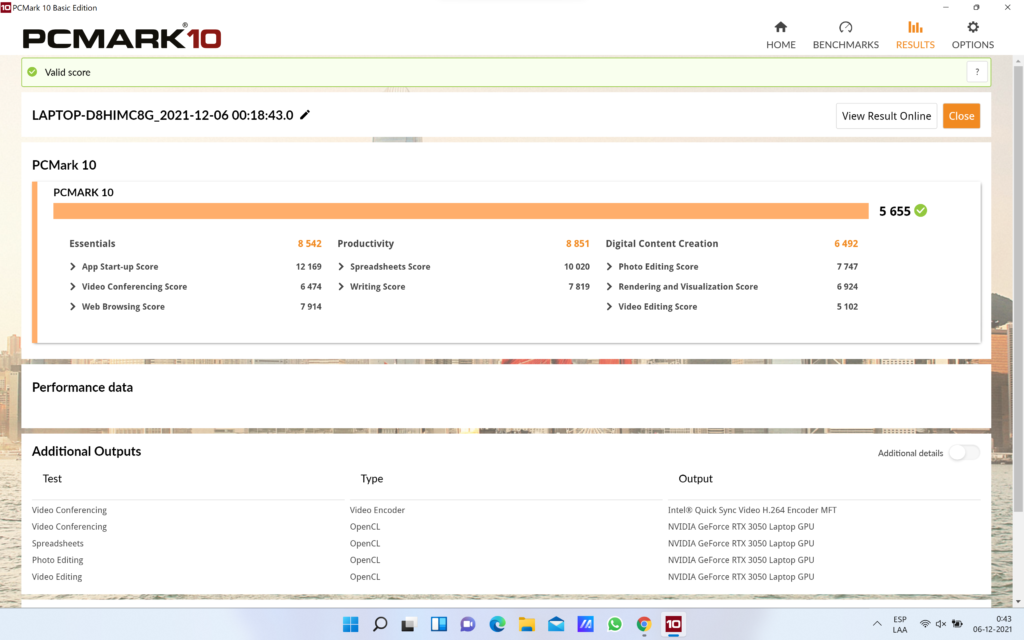Go to the BENCHMARKS section
The image size is (1024, 640).
(x=845, y=34)
